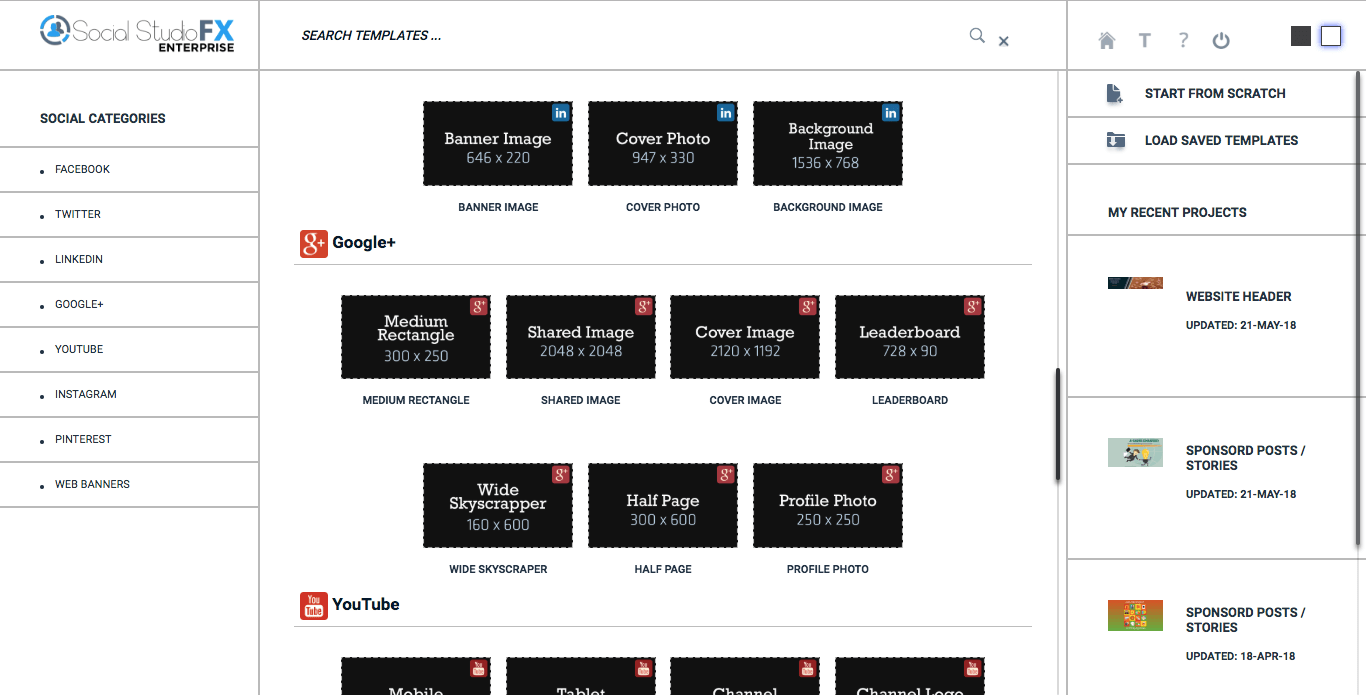
Task: Open the YouTube sidebar category
Action: (x=129, y=350)
